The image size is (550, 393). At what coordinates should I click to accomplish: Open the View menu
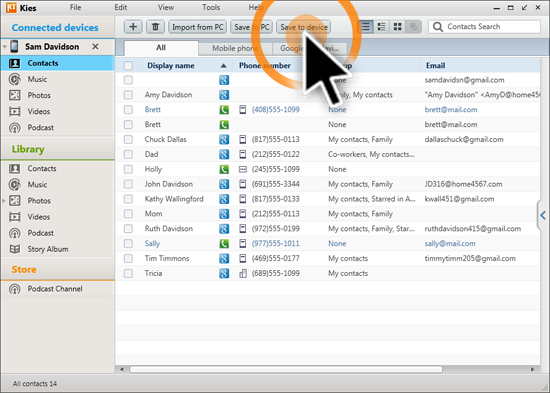(x=166, y=7)
